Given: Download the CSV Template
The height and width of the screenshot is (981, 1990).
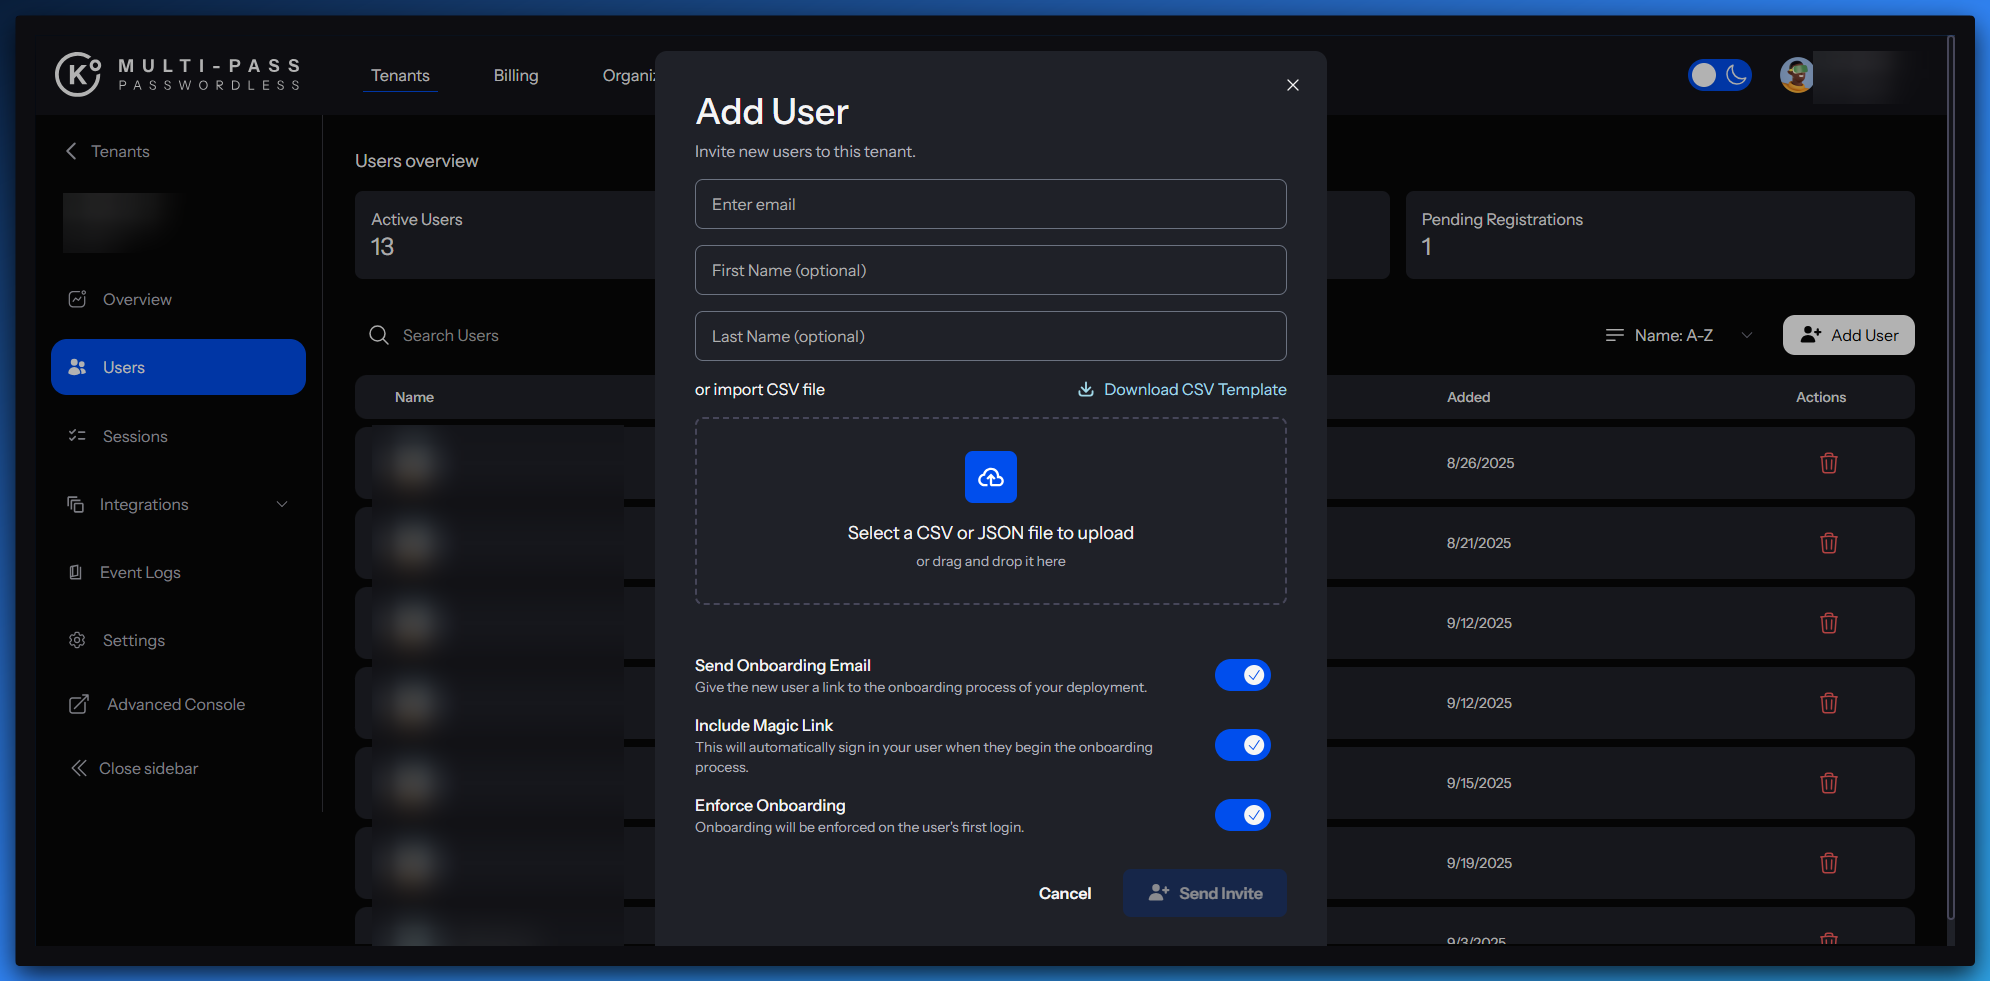Looking at the screenshot, I should pyautogui.click(x=1182, y=389).
